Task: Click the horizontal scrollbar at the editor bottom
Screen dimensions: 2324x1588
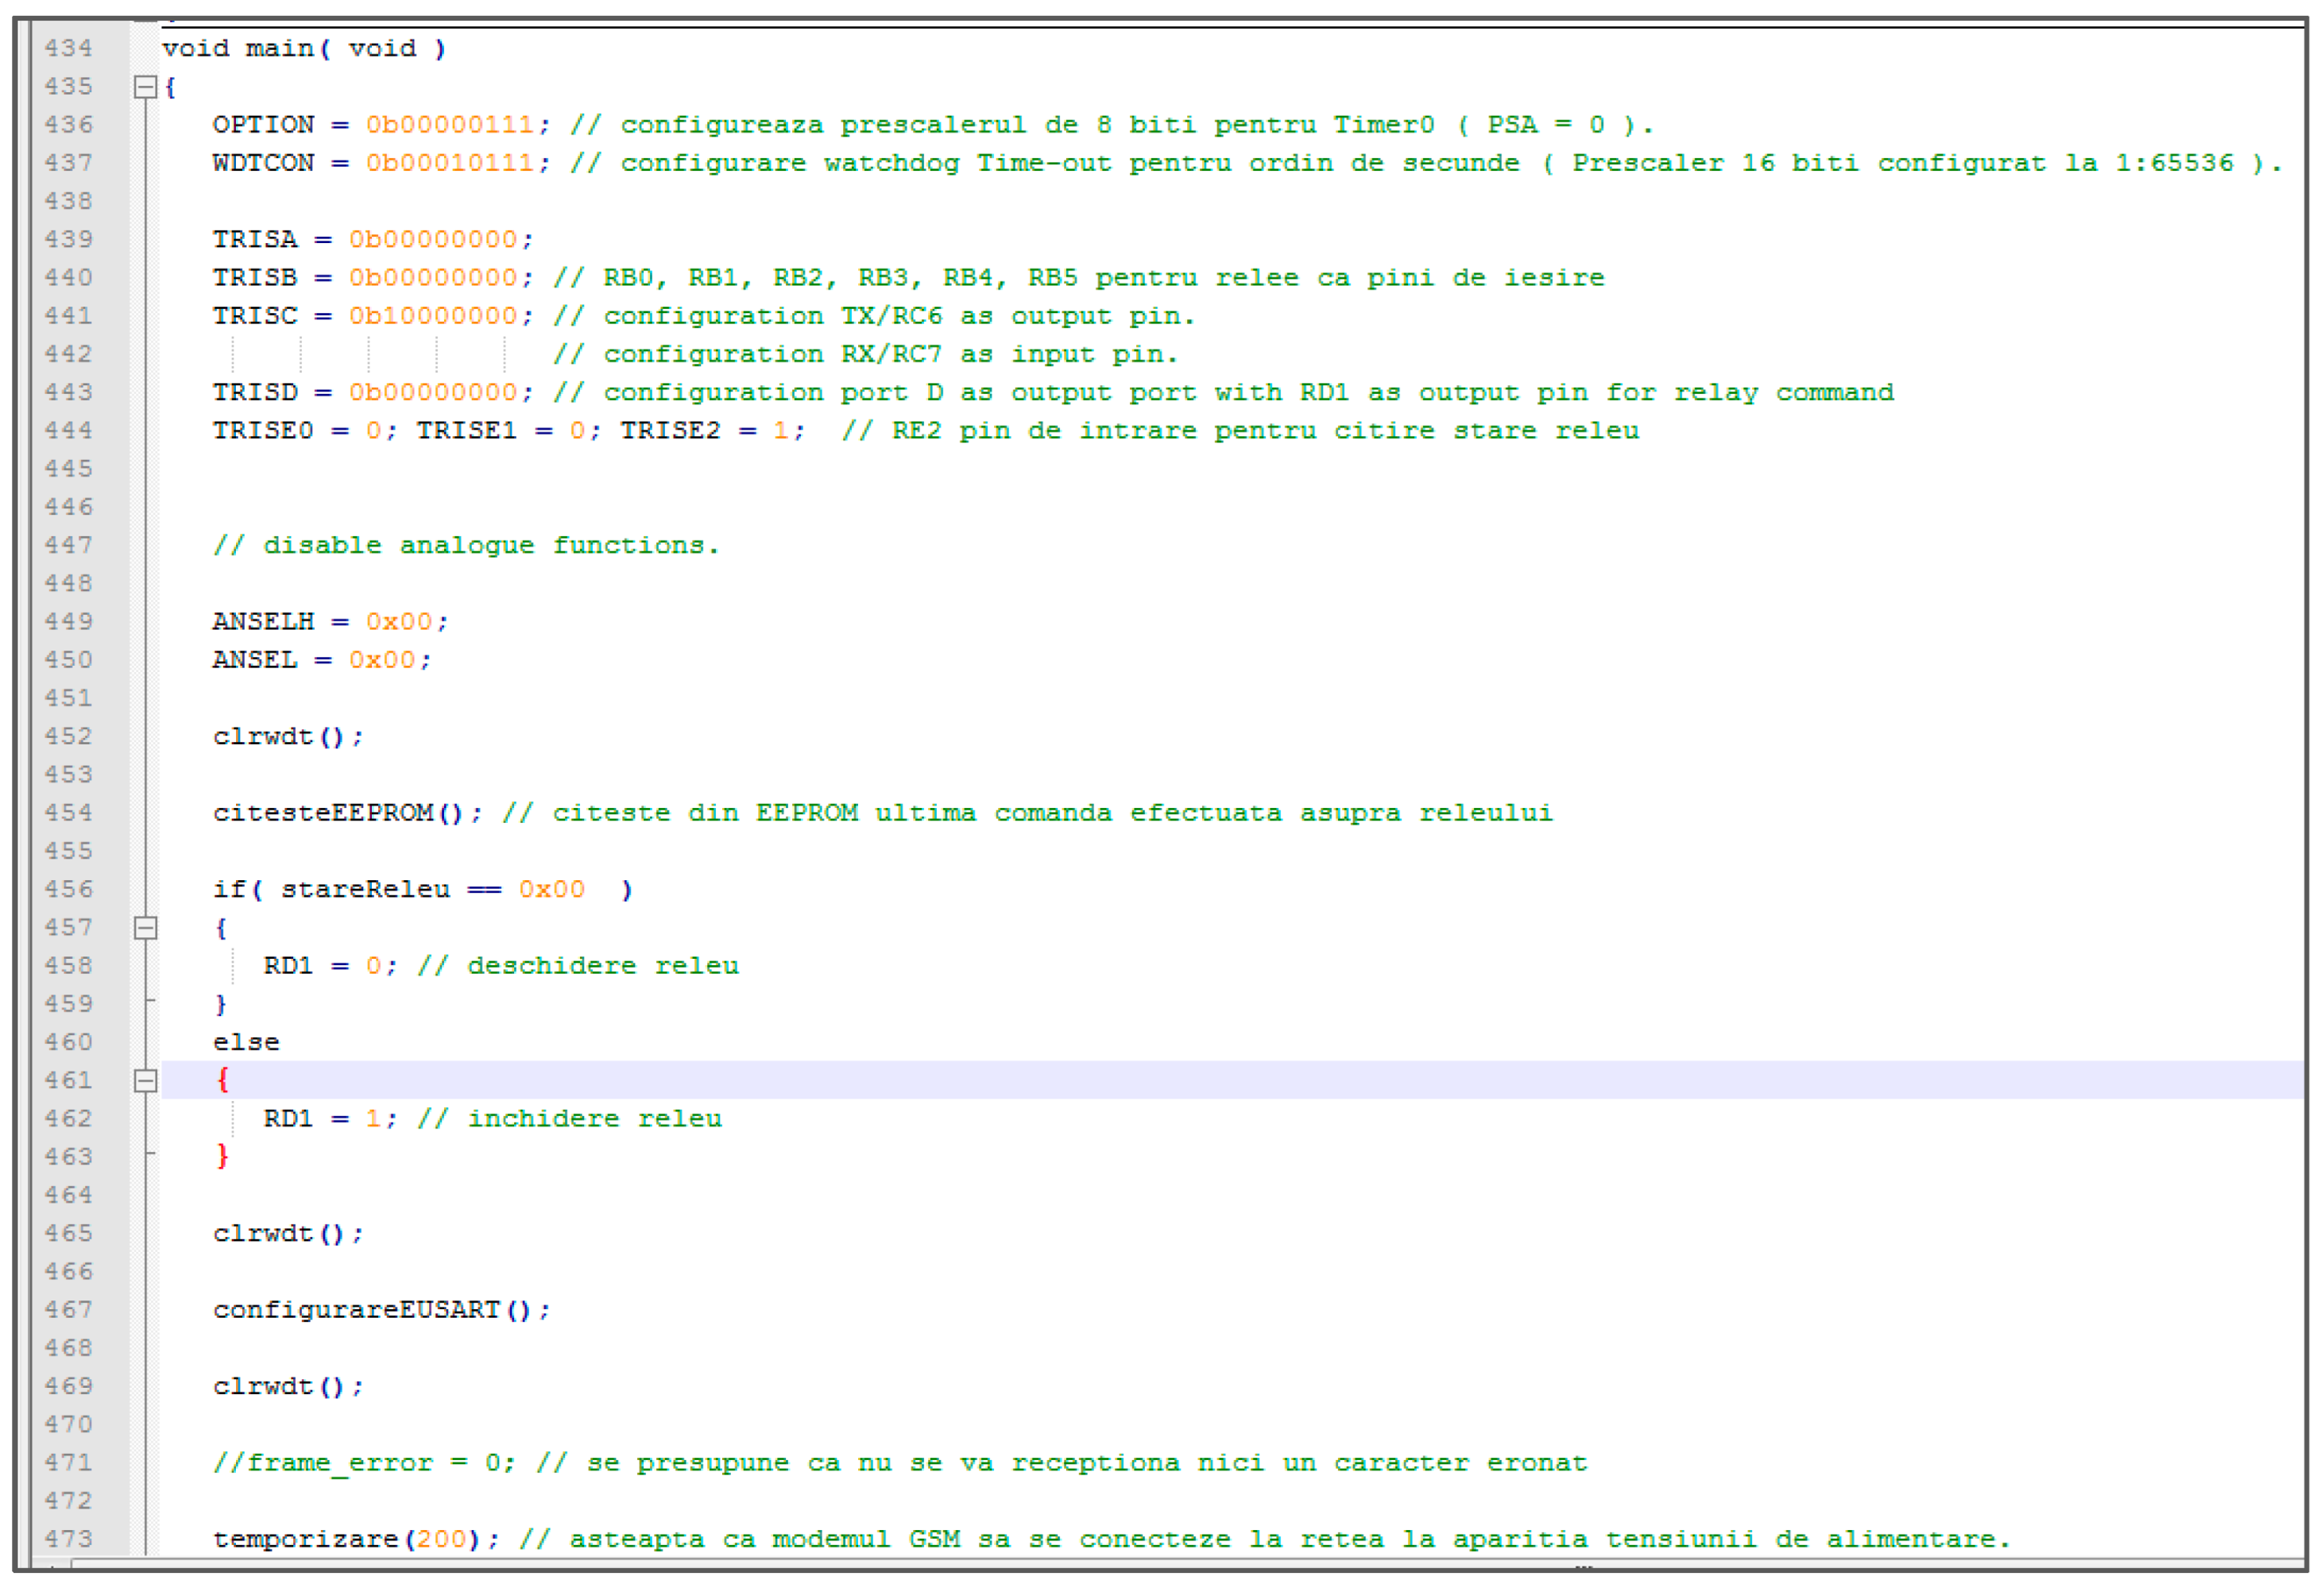Action: tap(1160, 1566)
